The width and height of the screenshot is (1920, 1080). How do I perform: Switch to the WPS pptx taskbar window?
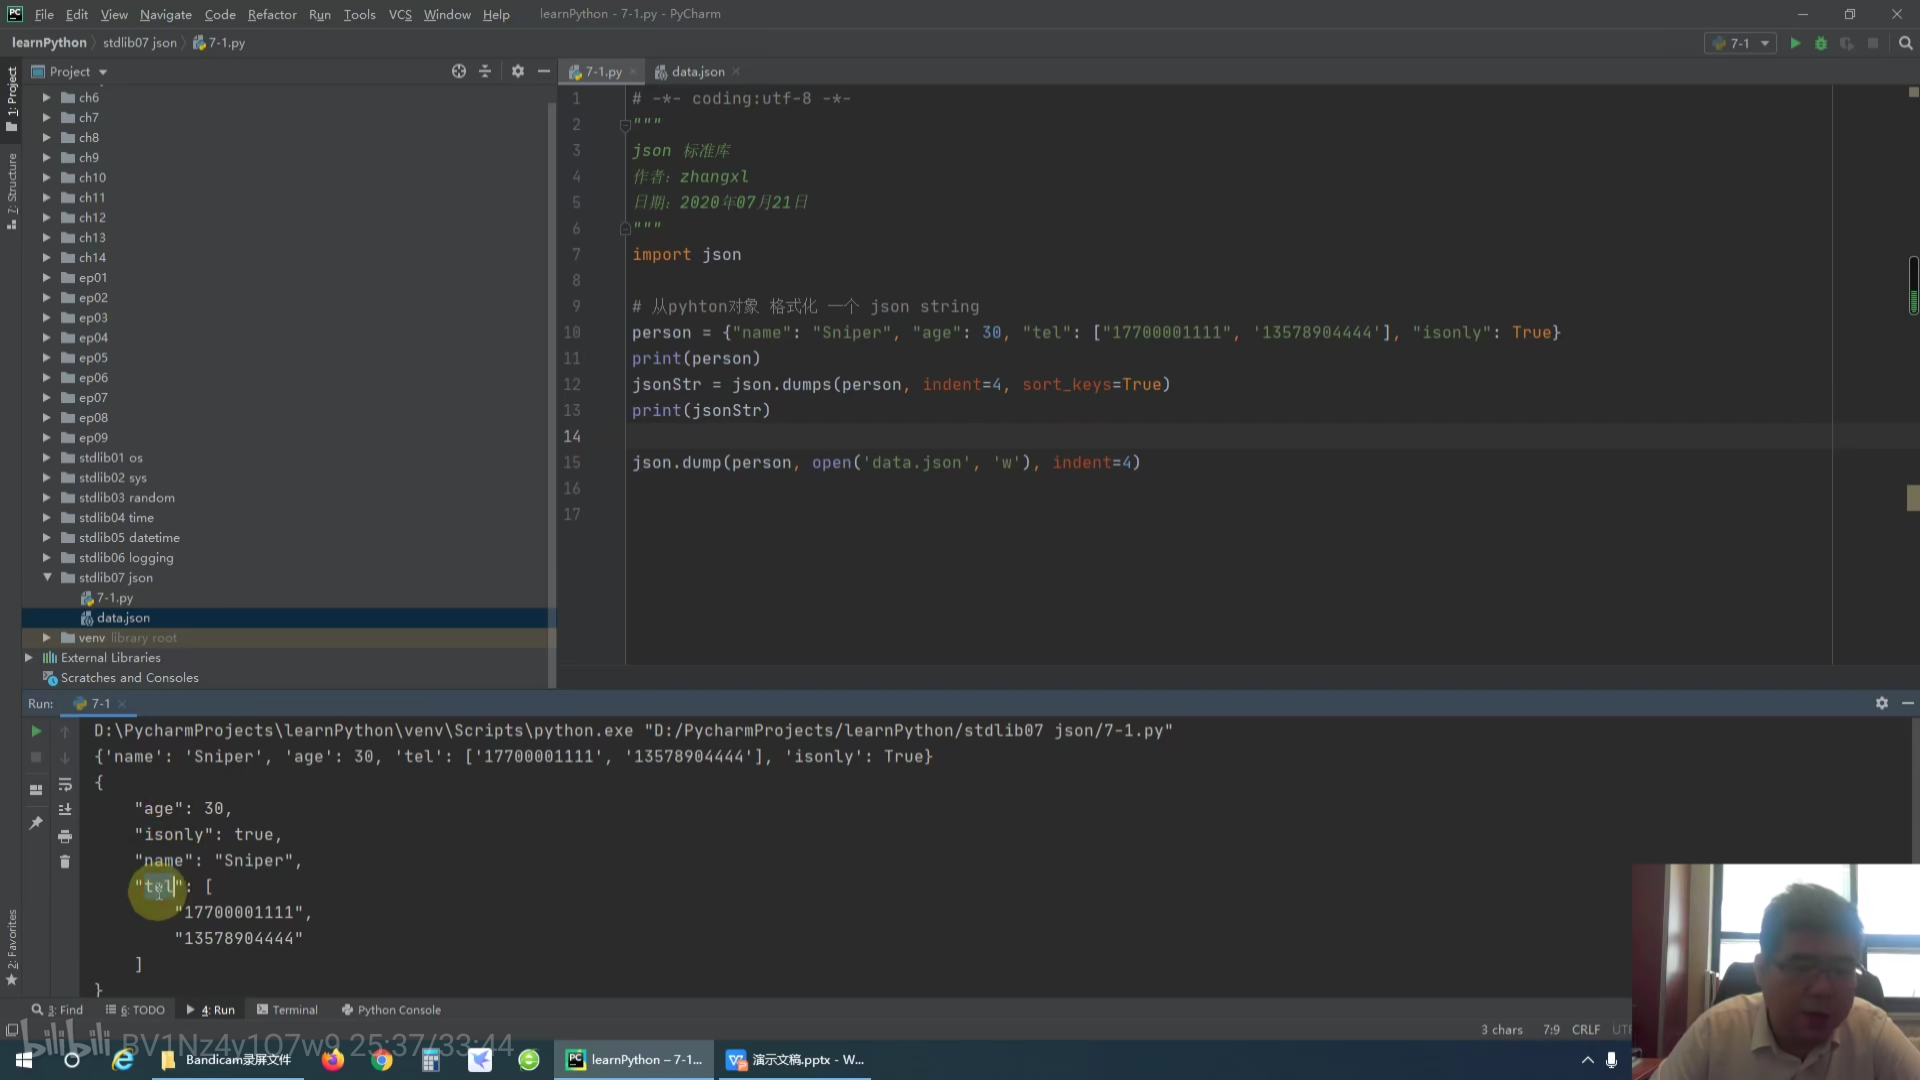795,1060
